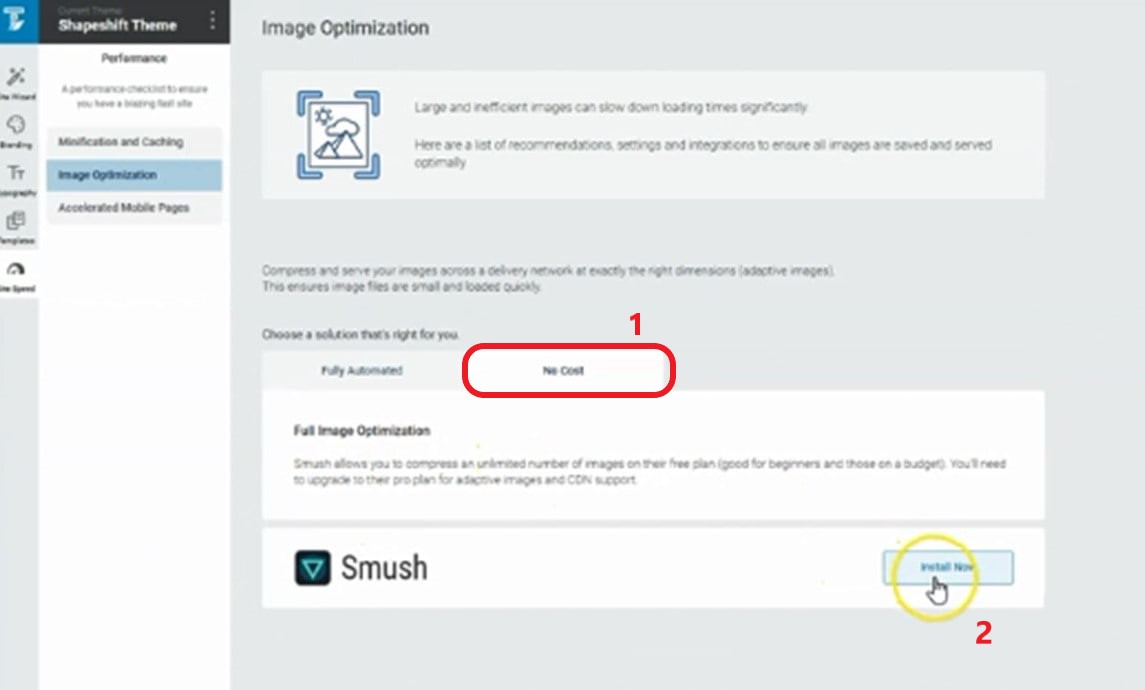Open Accelerated Mobile Pages section
This screenshot has height=690, width=1145.
tap(134, 208)
